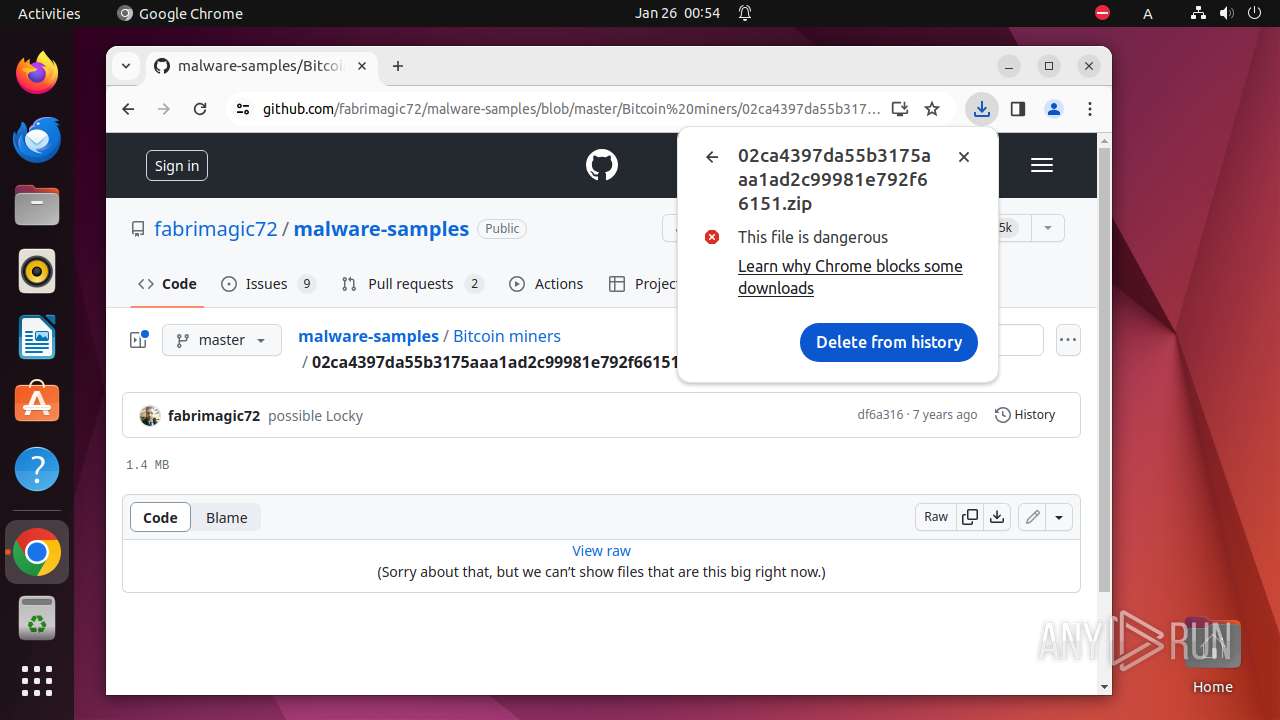This screenshot has height=720, width=1280.
Task: Open Chrome tab search dropdown
Action: 126,66
